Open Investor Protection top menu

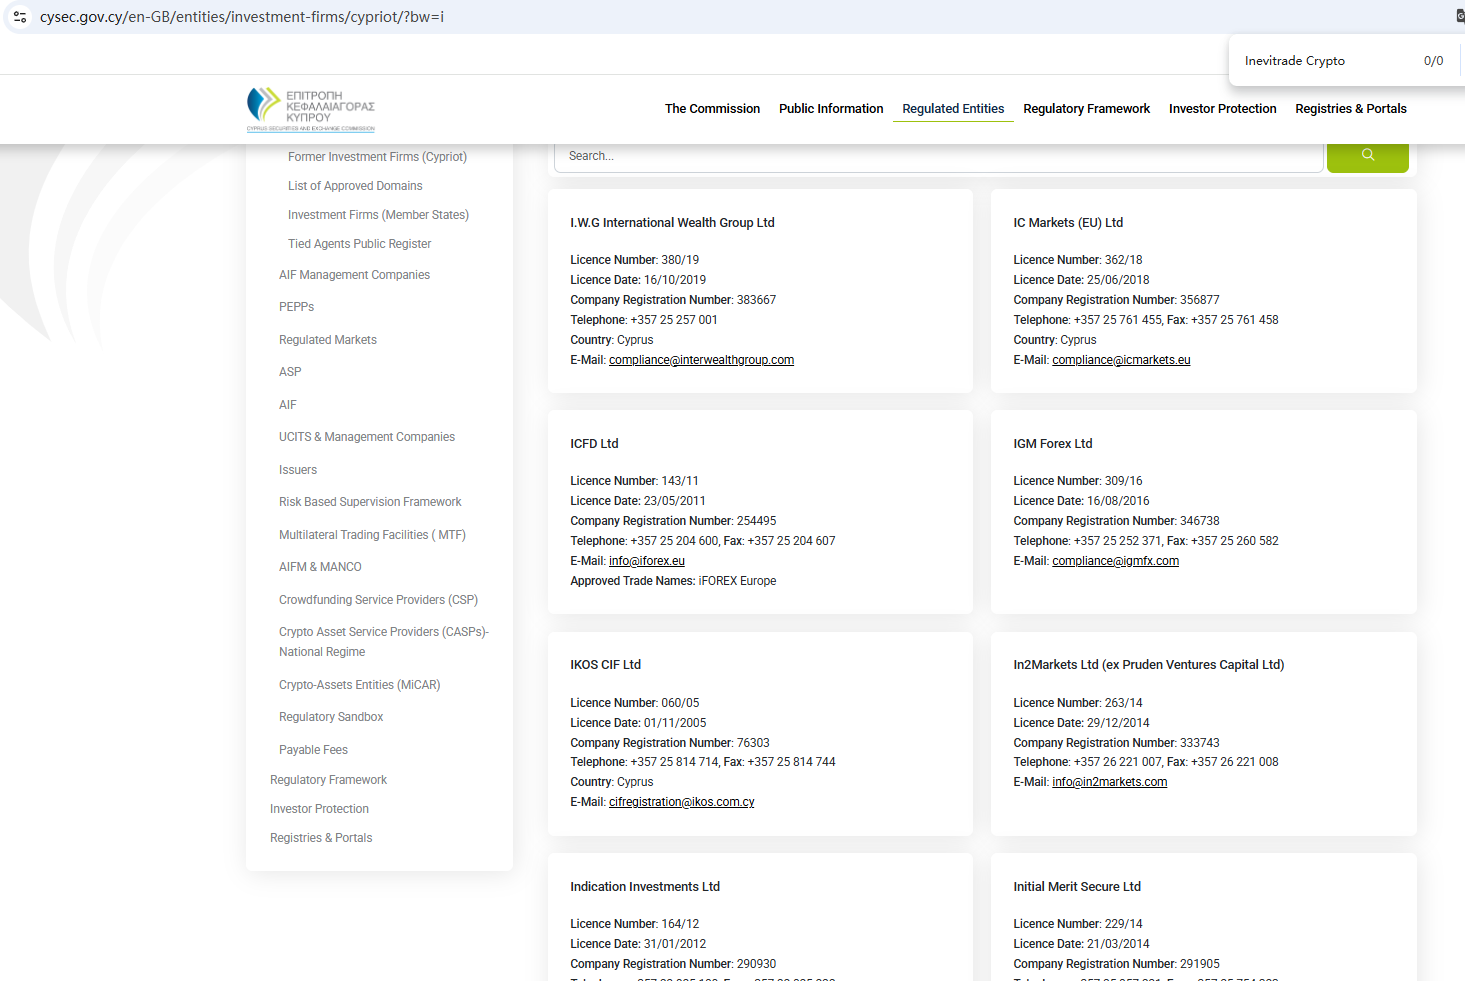[x=1222, y=109]
